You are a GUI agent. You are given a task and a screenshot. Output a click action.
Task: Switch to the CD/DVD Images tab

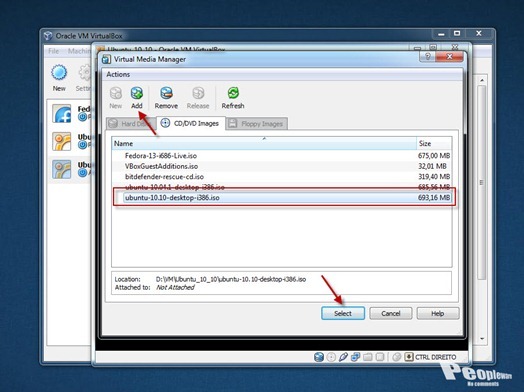coord(190,123)
